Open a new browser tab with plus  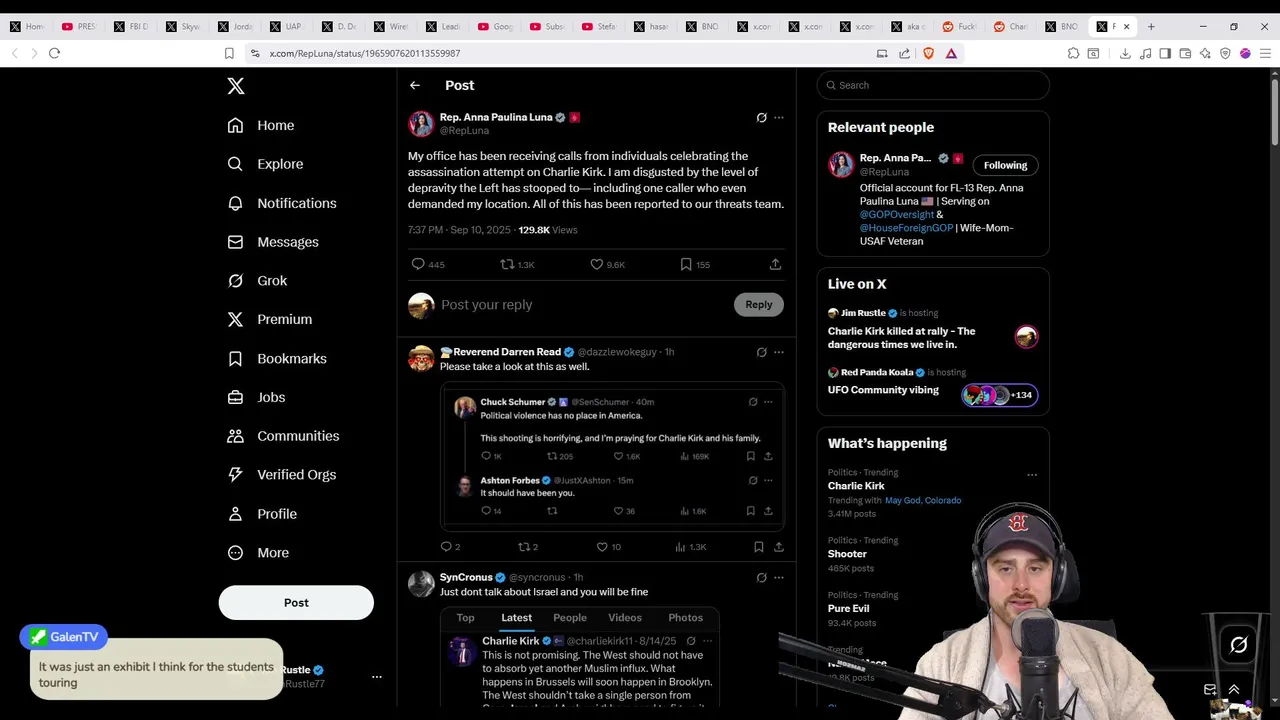(1151, 27)
